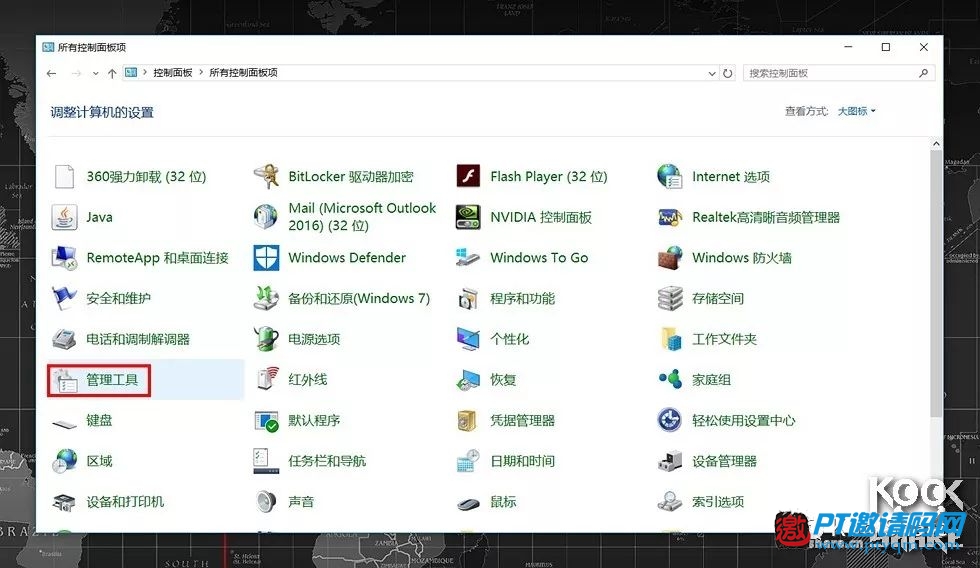Go up one level with up arrow
This screenshot has height=568, width=980.
click(112, 73)
